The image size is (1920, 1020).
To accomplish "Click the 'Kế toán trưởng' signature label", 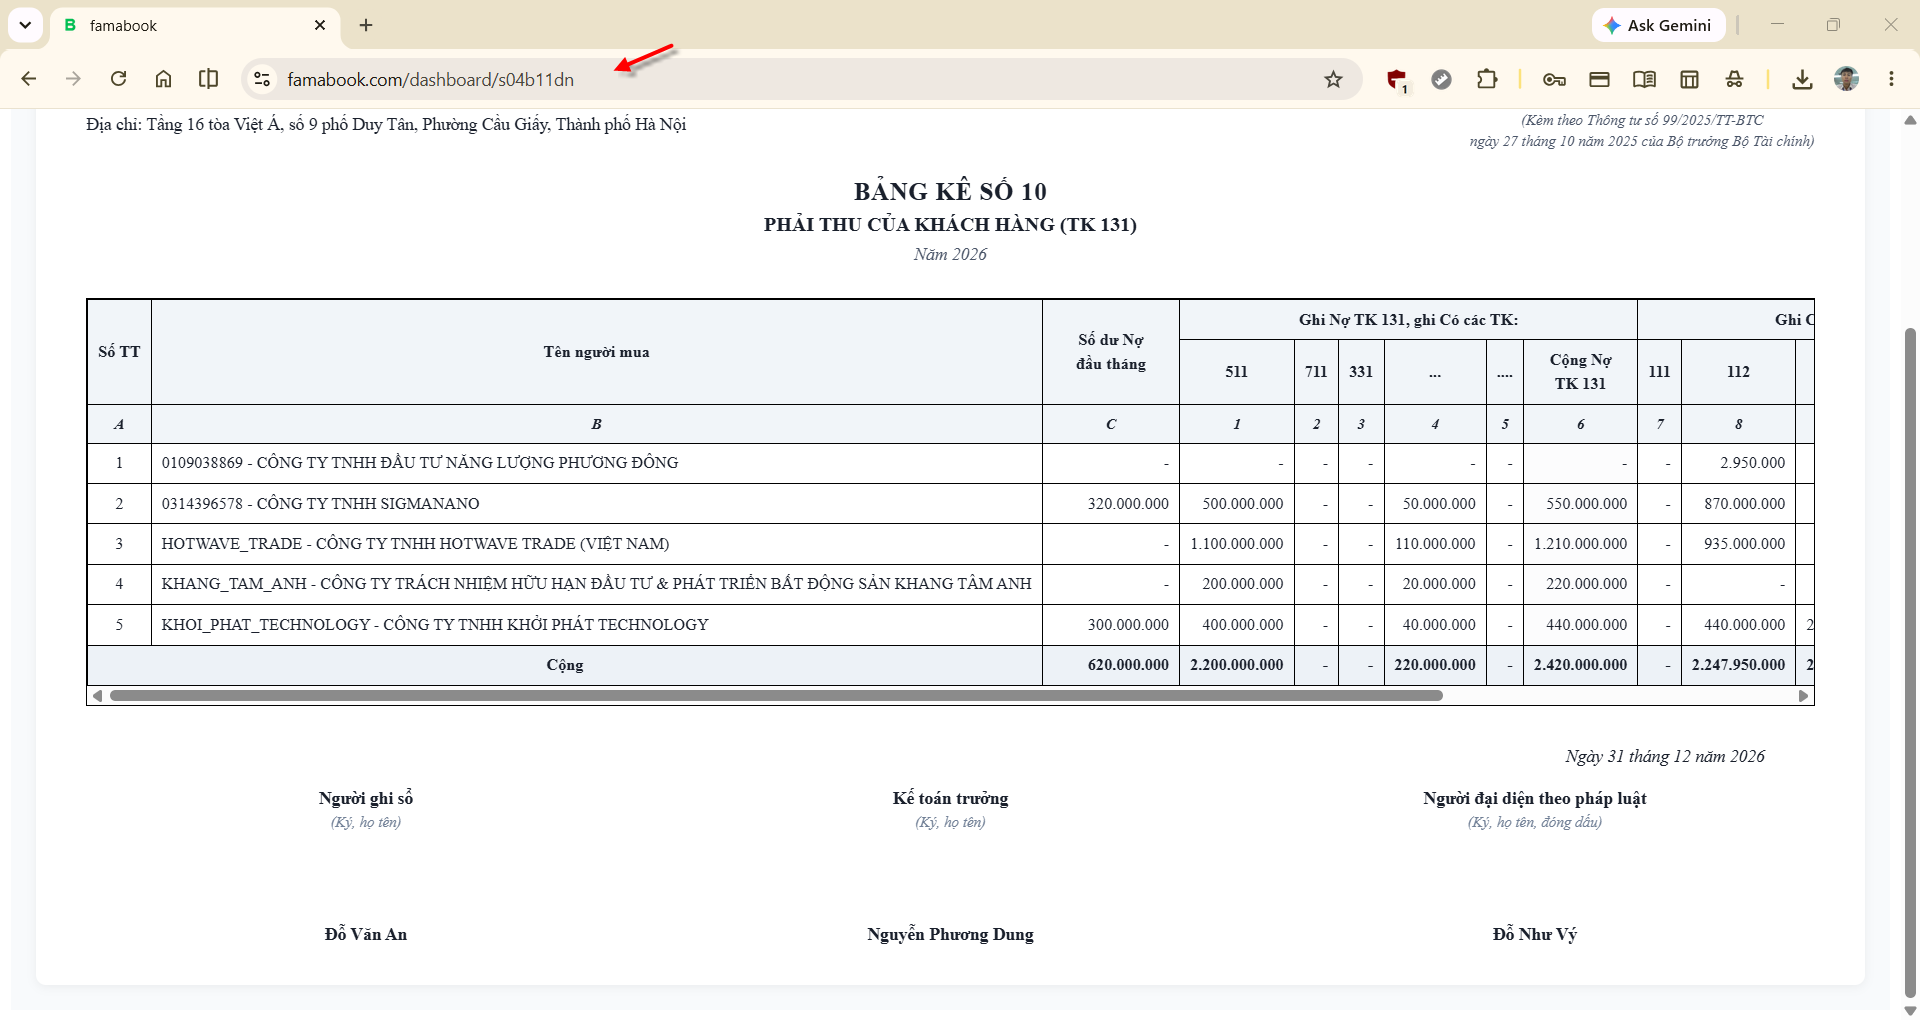I will (950, 798).
